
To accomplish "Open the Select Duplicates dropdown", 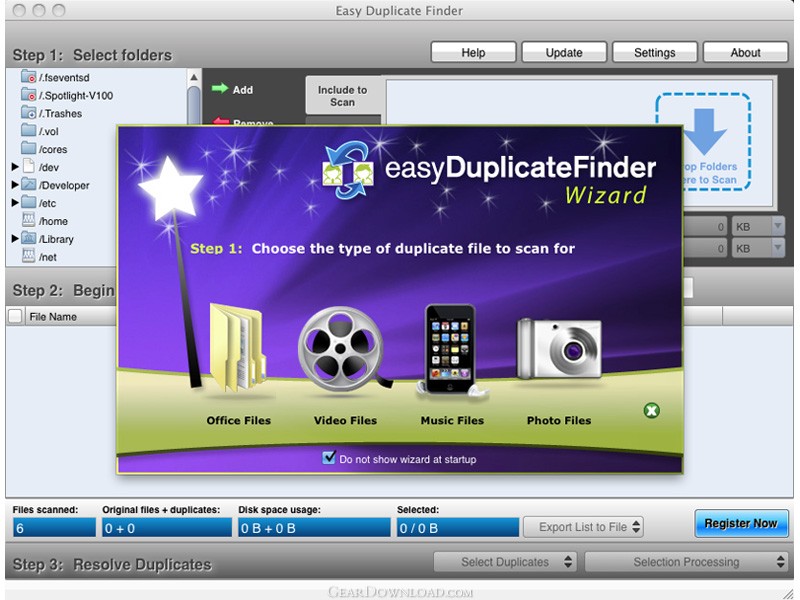I will pos(505,562).
